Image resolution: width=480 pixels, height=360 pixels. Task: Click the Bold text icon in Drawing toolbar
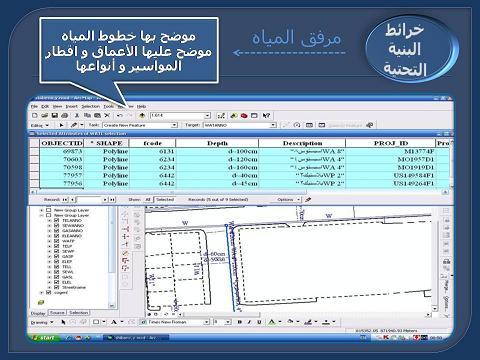(239, 322)
